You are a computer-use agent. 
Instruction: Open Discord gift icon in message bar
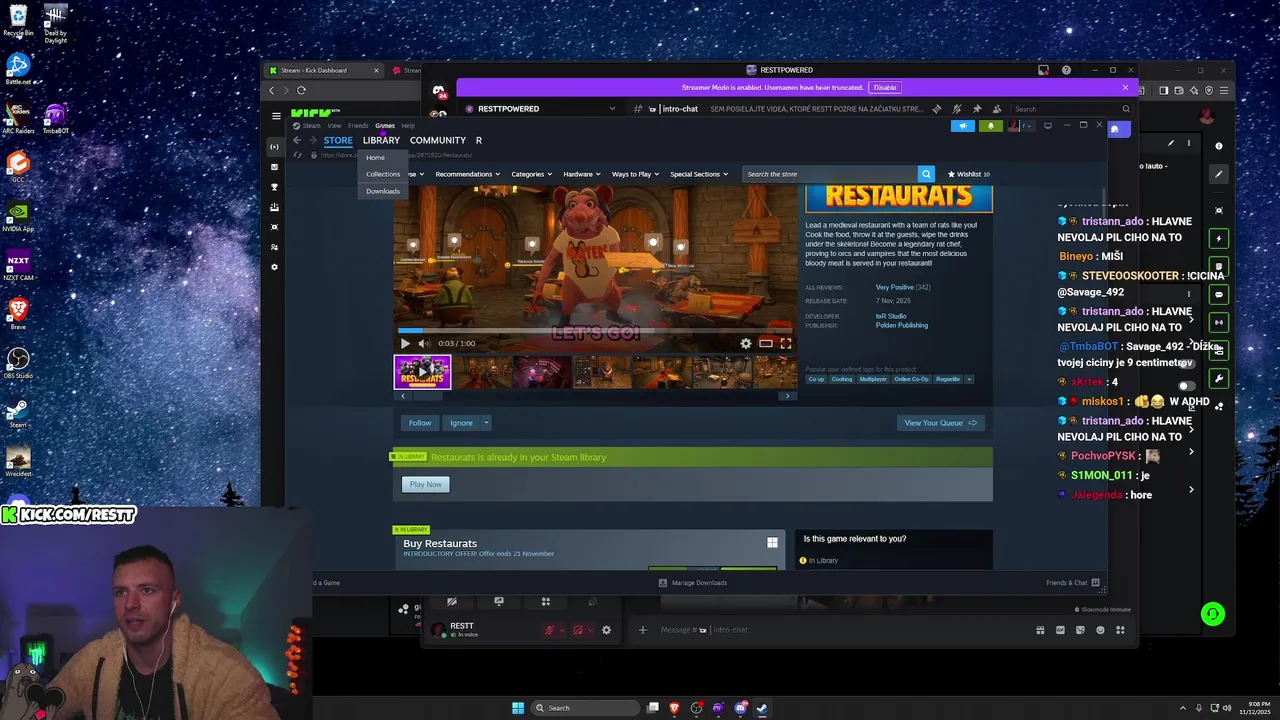pos(1040,630)
